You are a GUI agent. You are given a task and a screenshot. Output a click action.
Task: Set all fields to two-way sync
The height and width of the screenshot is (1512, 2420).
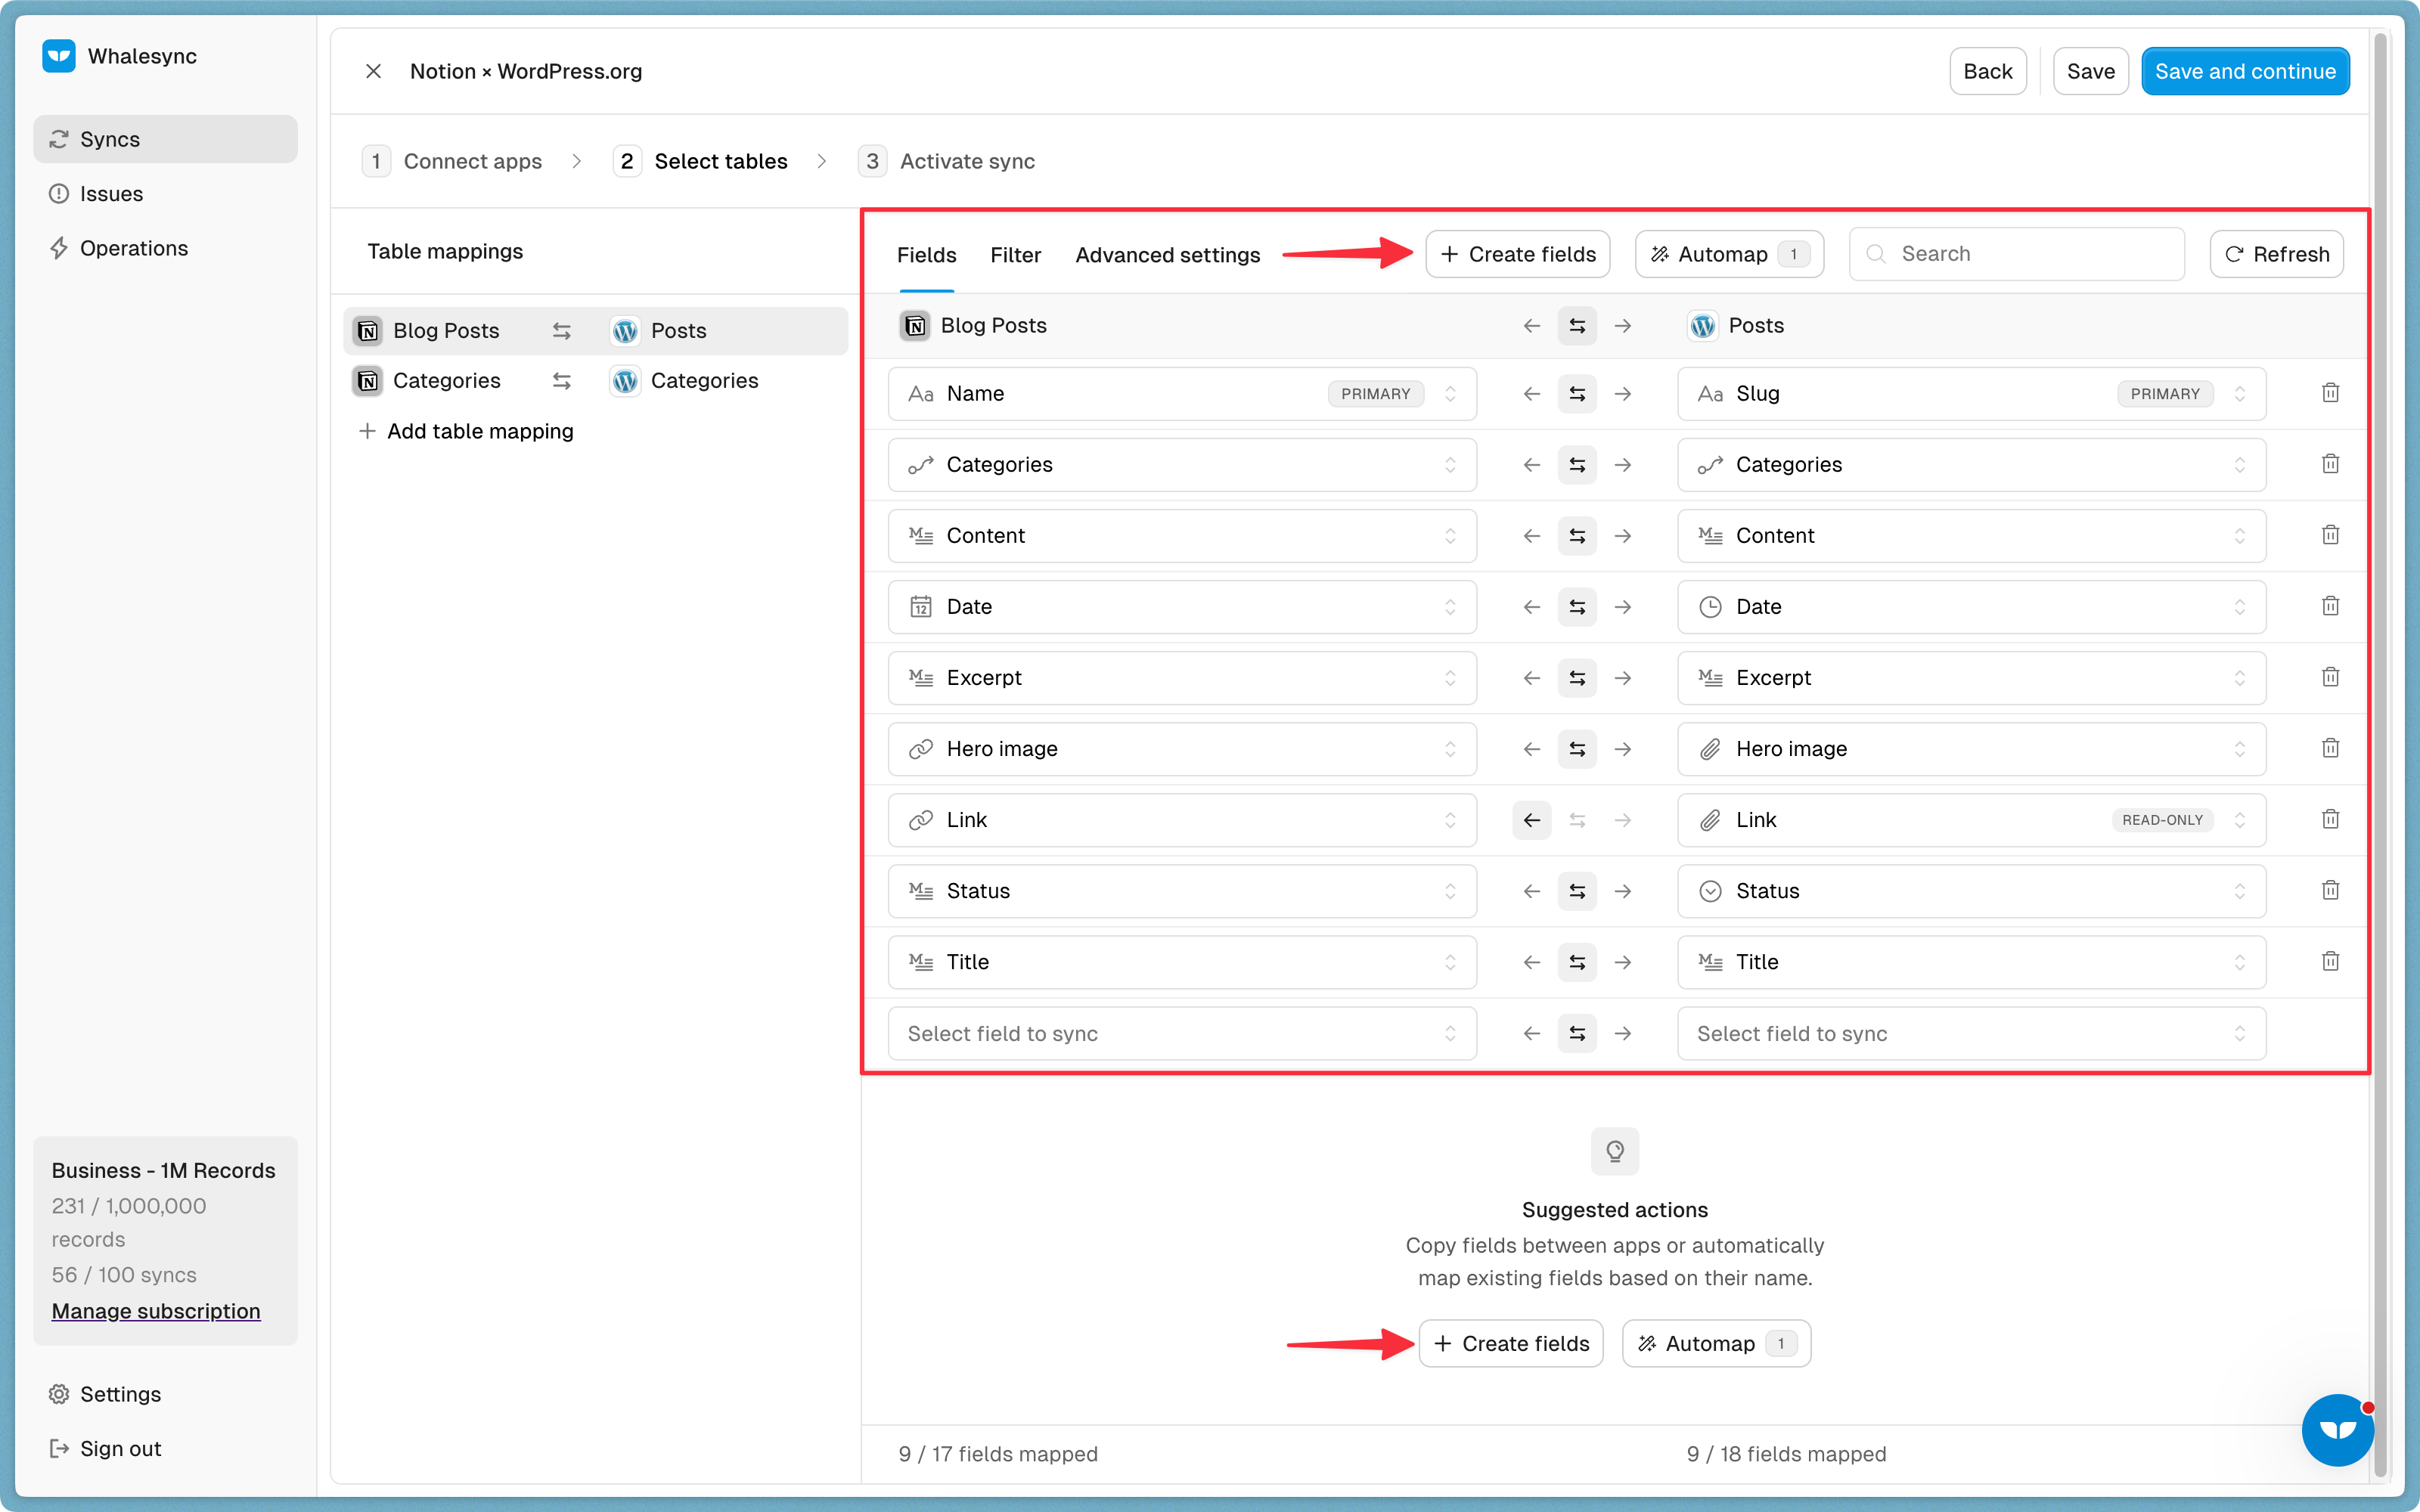(x=1577, y=326)
